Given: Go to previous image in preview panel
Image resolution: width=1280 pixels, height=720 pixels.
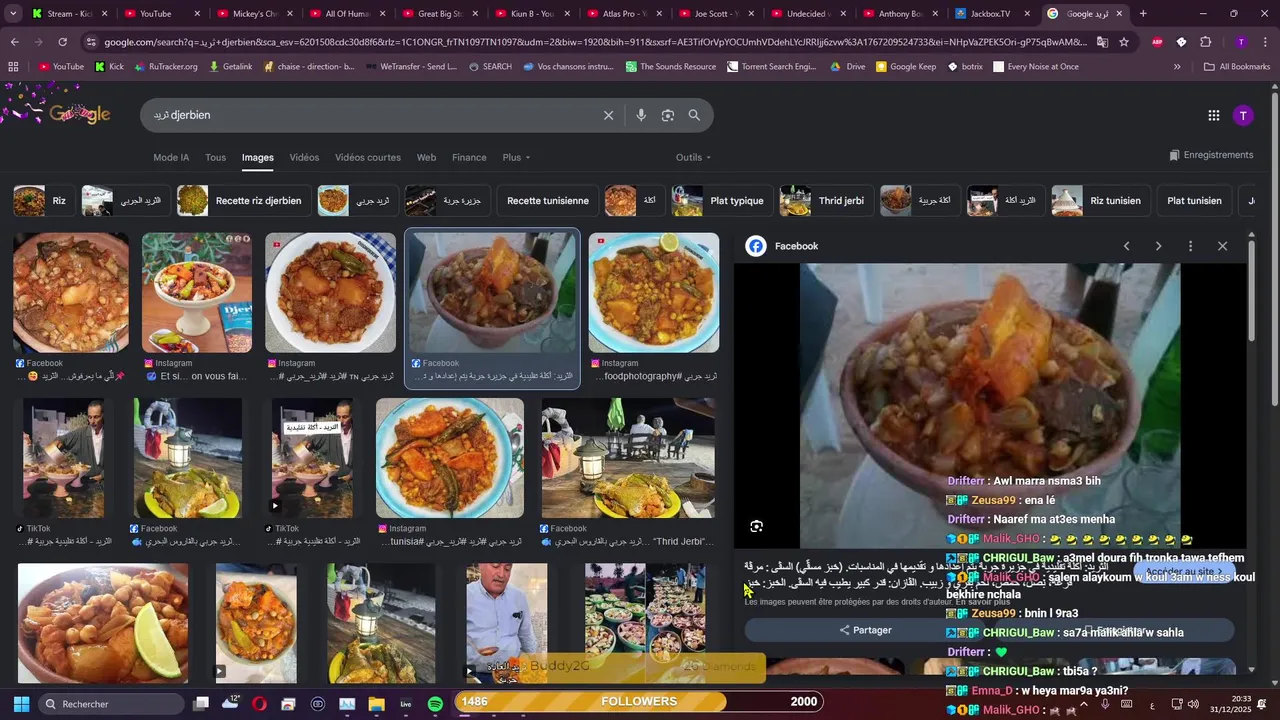Looking at the screenshot, I should click(x=1126, y=246).
